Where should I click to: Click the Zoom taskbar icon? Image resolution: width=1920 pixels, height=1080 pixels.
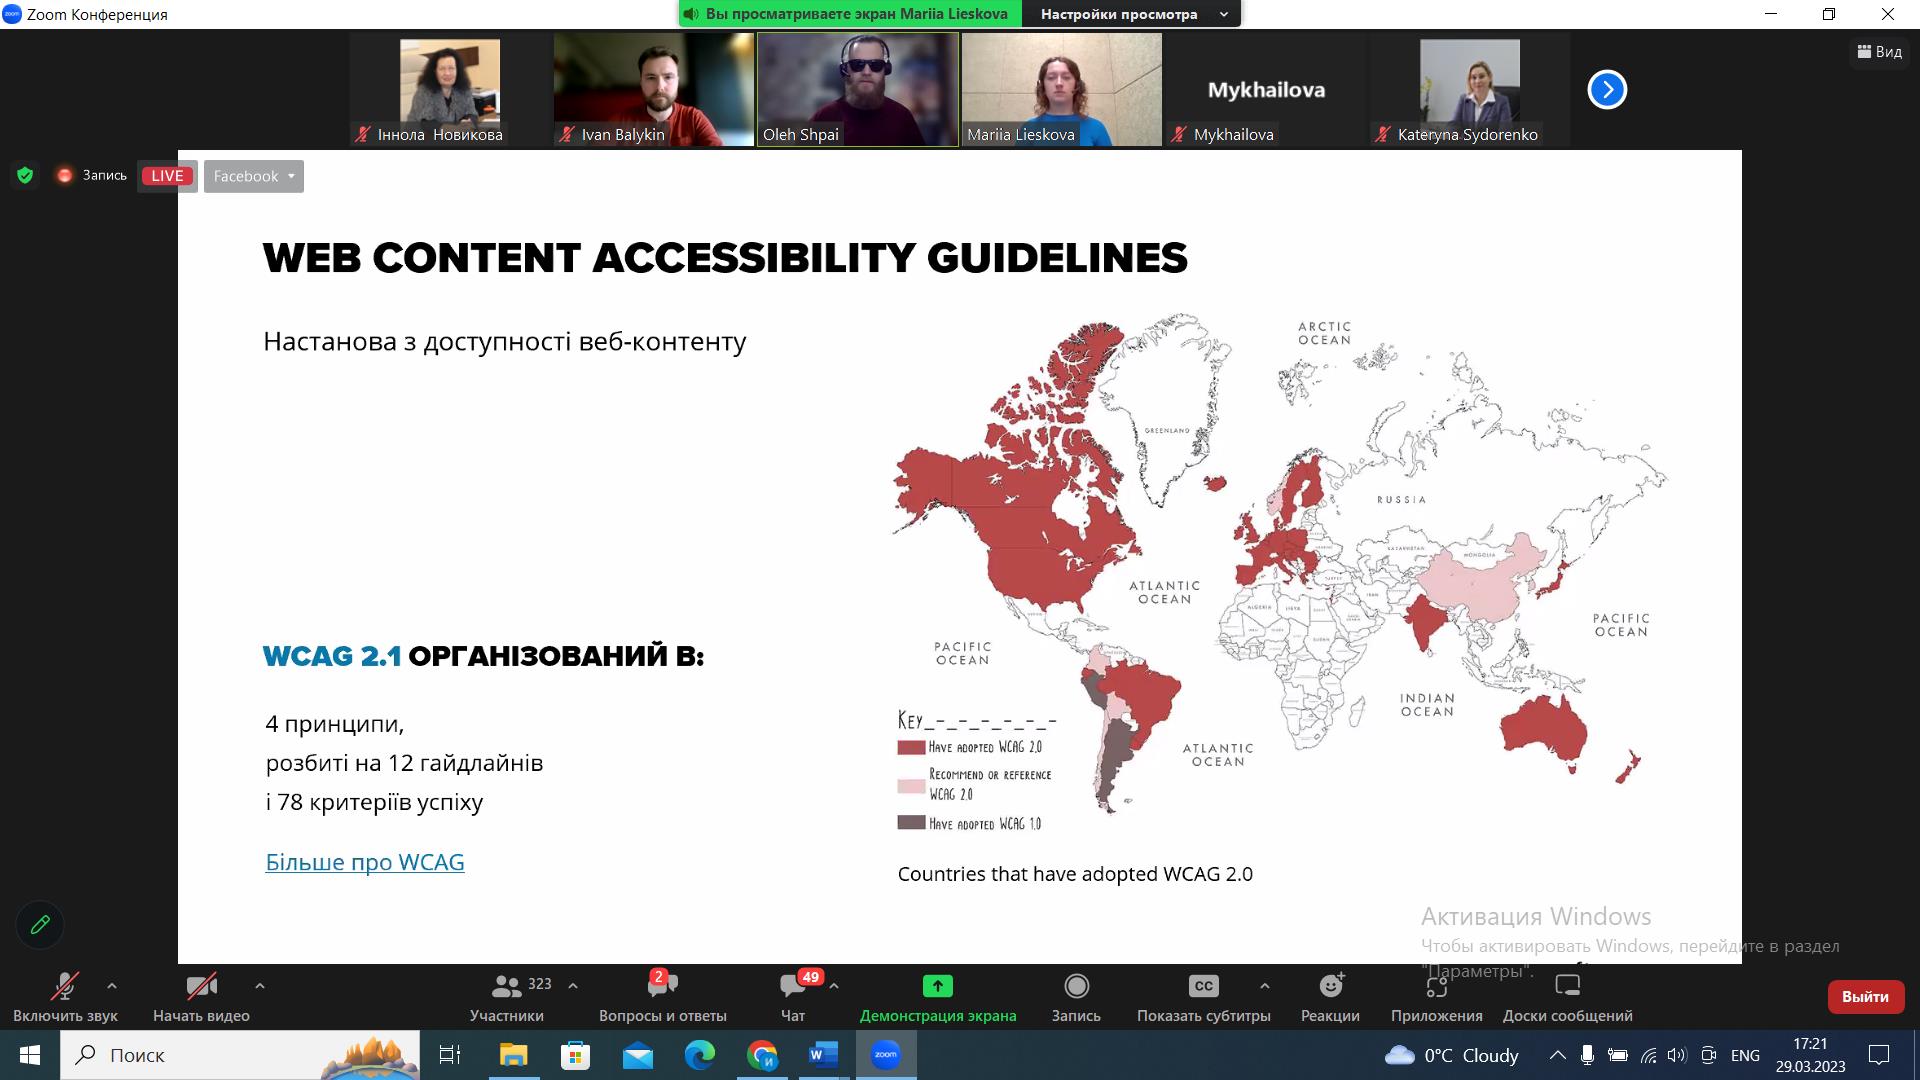(x=886, y=1055)
